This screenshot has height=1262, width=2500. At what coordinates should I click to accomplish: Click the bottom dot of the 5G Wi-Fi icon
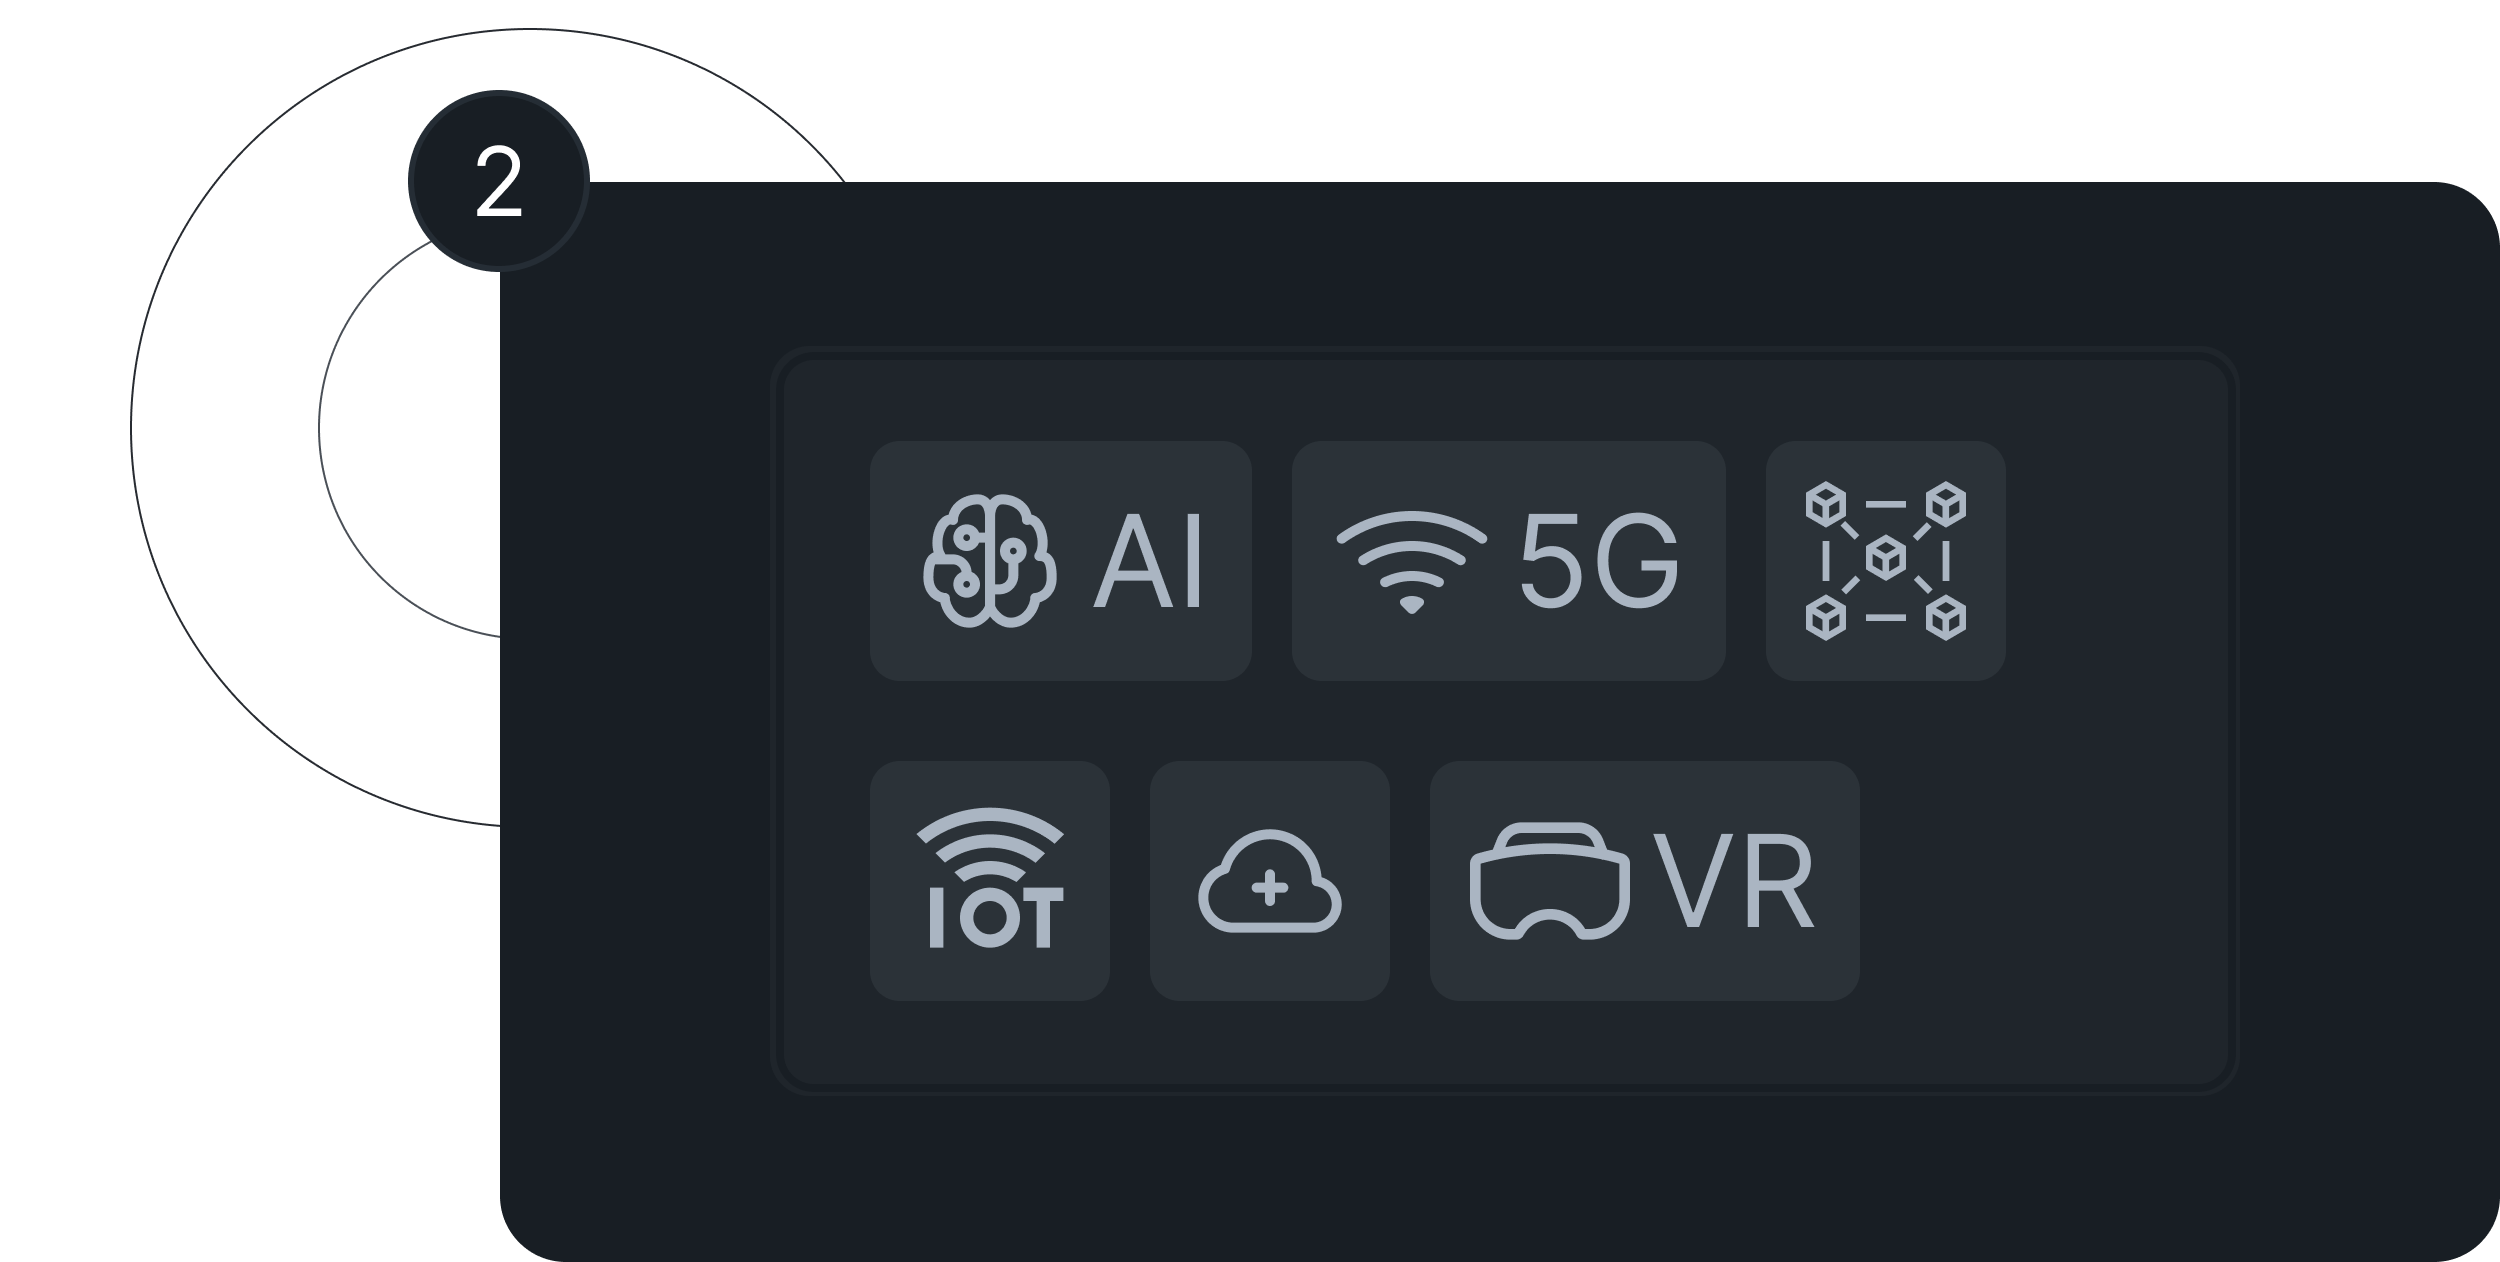click(x=1411, y=604)
